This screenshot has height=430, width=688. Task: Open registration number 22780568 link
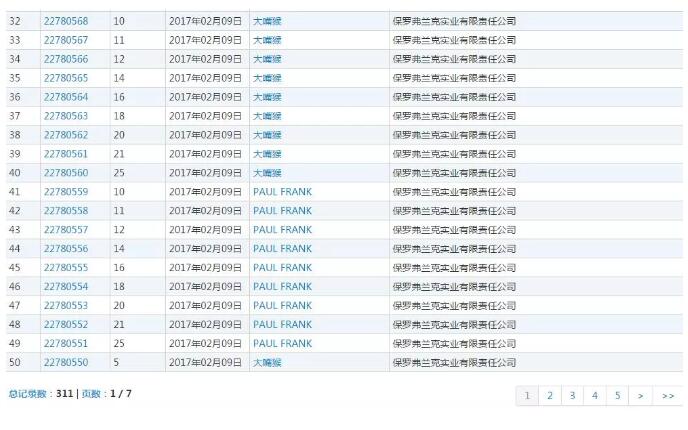[66, 21]
